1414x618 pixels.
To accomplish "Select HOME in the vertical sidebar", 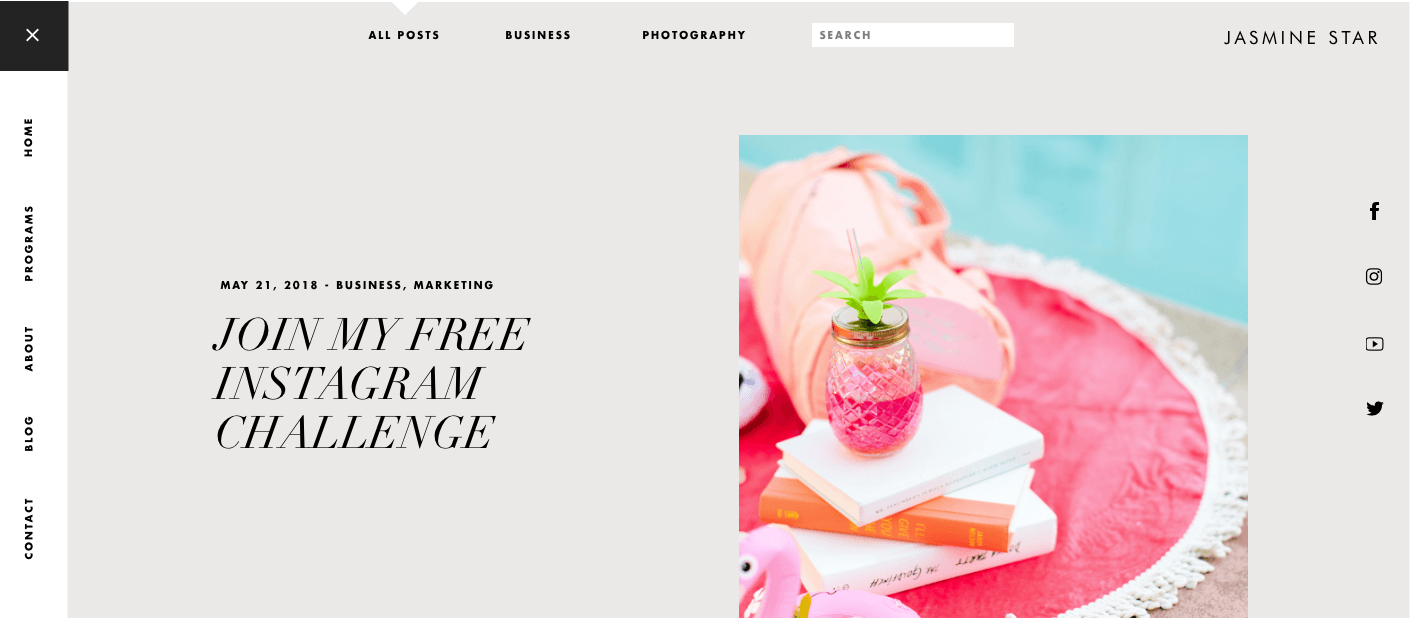I will [x=29, y=137].
